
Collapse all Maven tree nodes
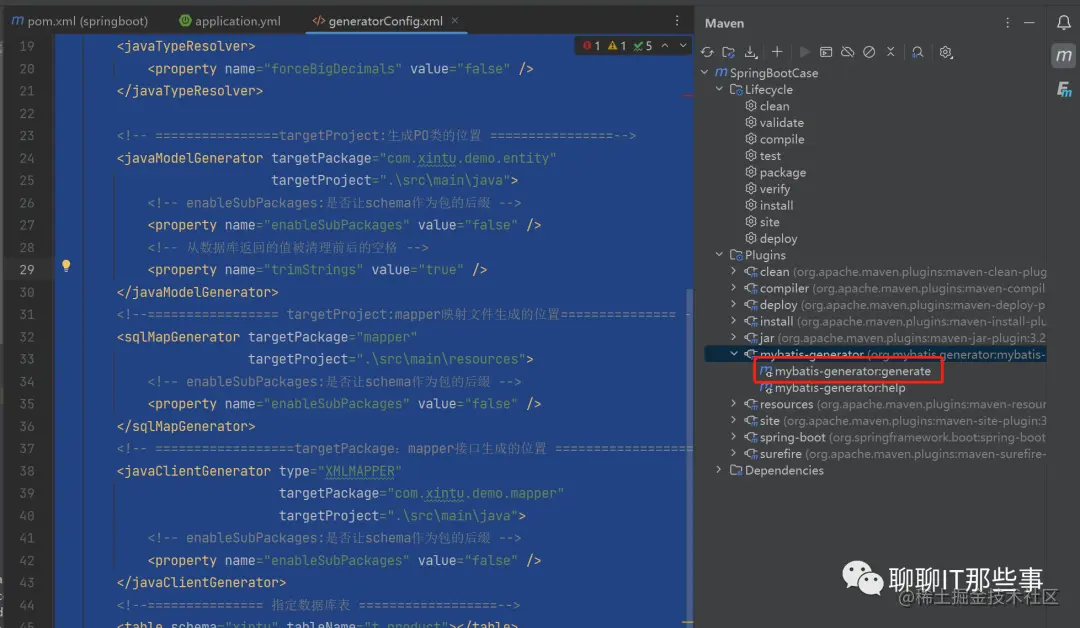click(891, 52)
